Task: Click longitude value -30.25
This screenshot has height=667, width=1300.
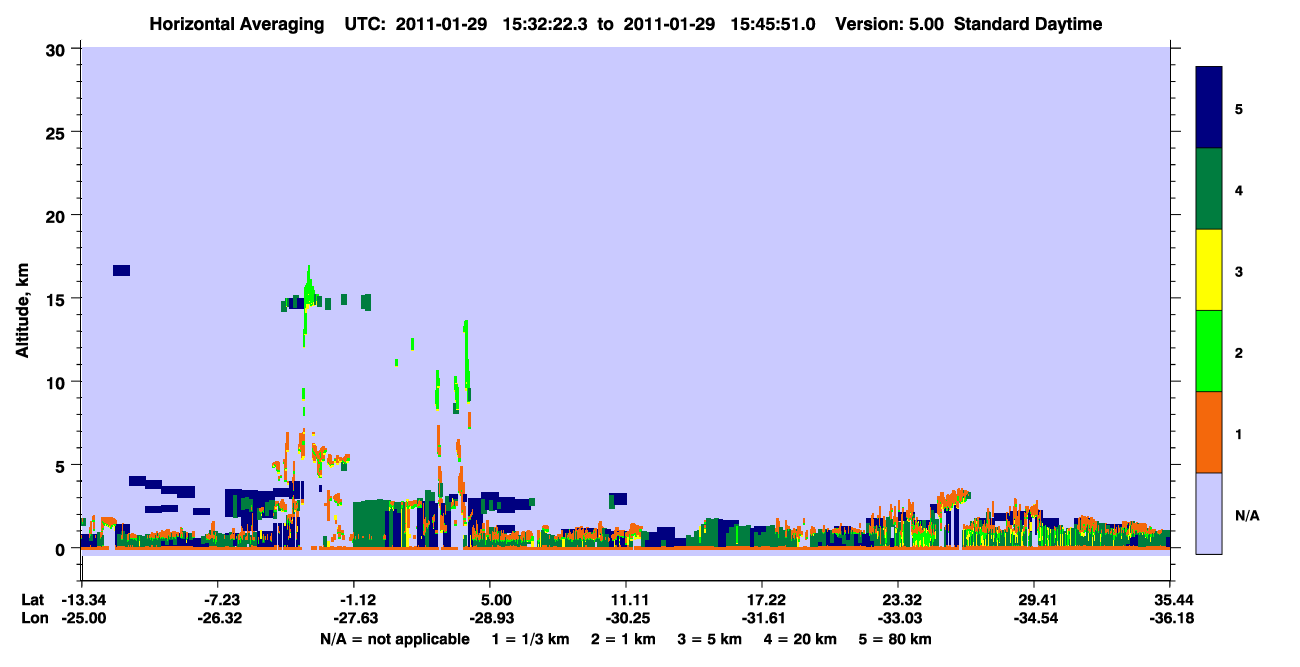Action: pyautogui.click(x=626, y=619)
